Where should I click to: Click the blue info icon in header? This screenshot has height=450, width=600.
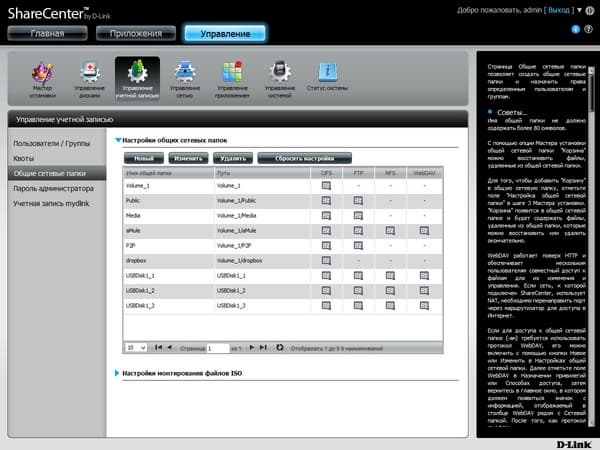coord(575,29)
